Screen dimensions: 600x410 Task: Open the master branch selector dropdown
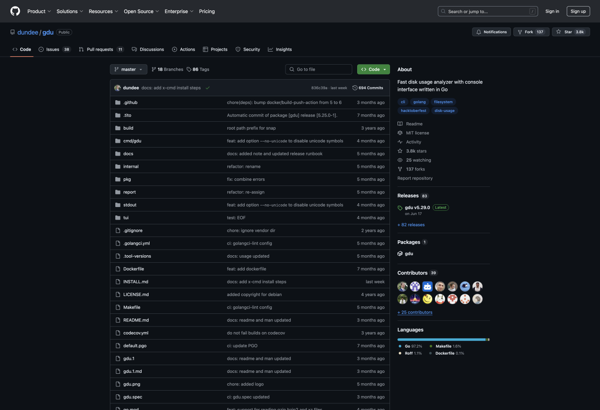129,69
